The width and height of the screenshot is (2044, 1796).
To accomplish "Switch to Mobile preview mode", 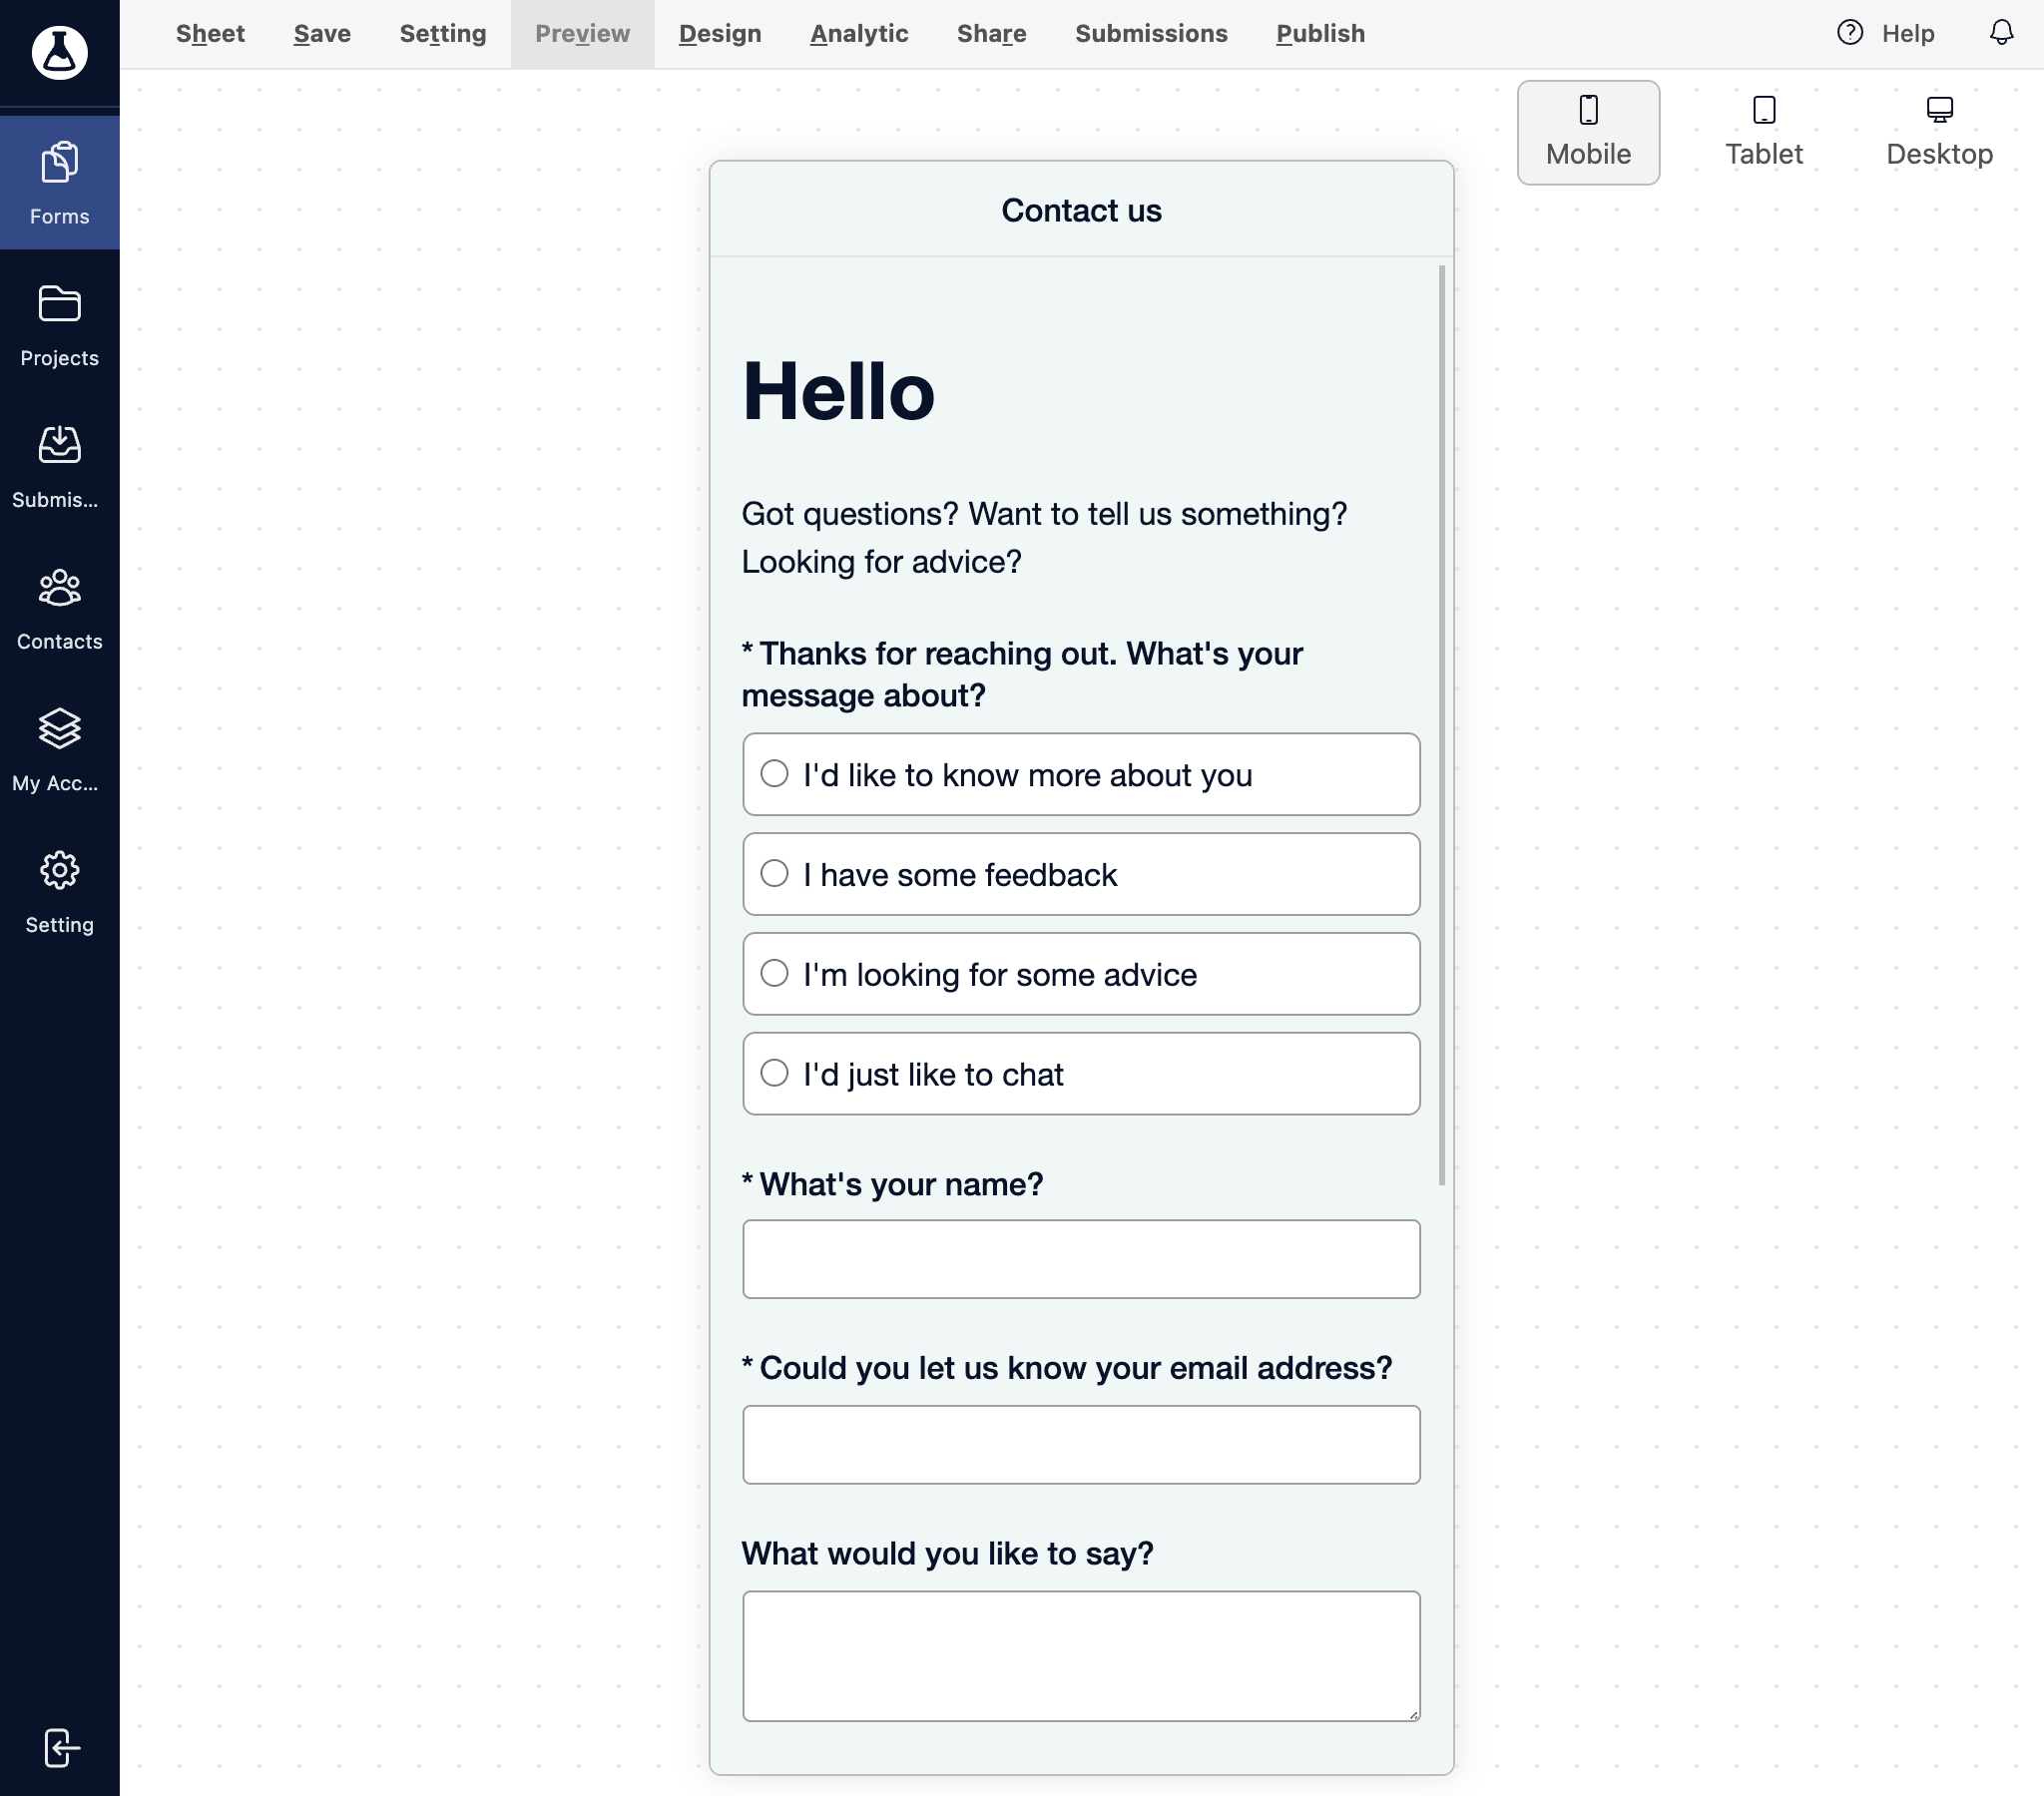I will (x=1589, y=132).
